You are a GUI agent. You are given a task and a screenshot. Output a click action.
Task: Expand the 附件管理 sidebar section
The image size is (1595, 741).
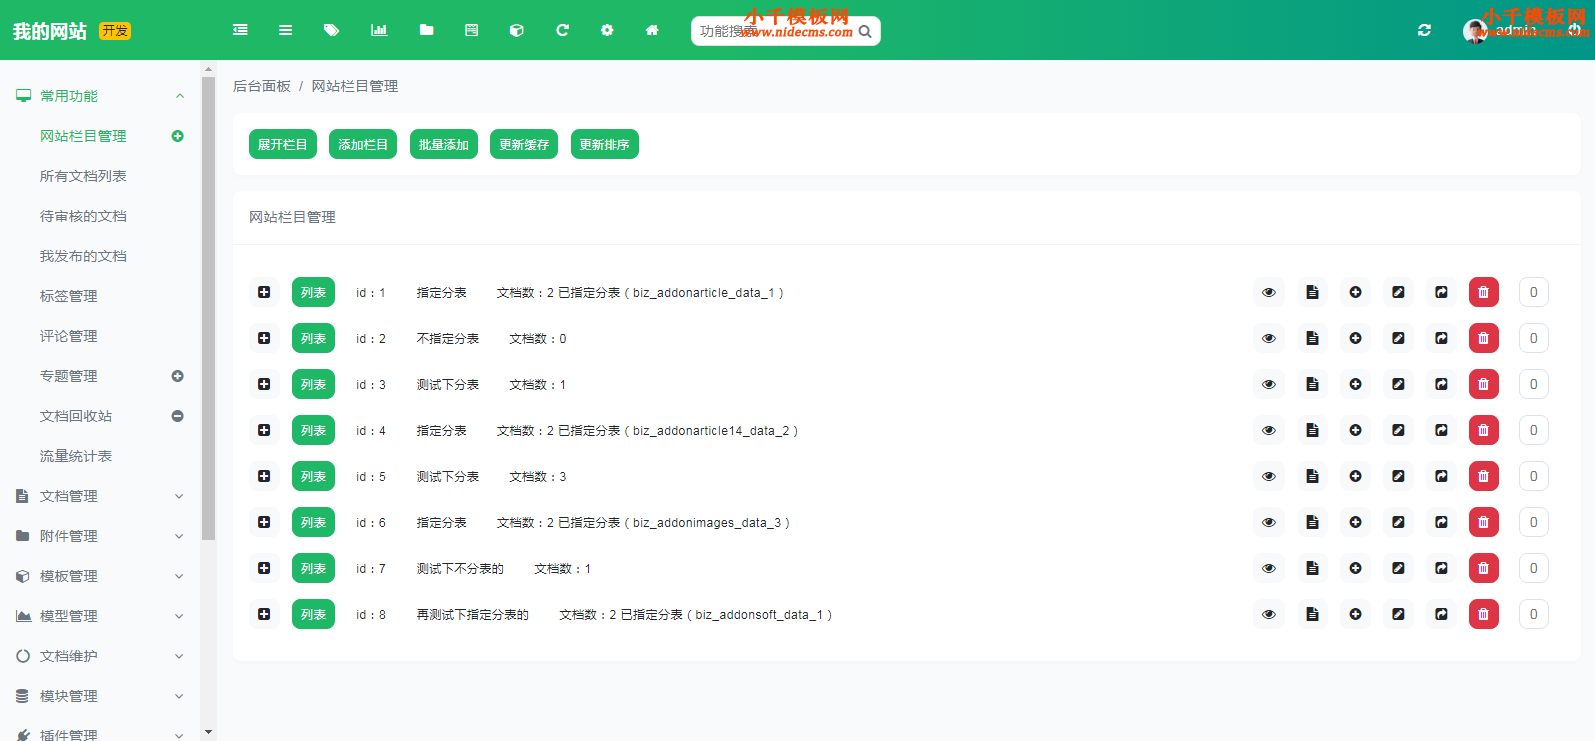[x=100, y=536]
